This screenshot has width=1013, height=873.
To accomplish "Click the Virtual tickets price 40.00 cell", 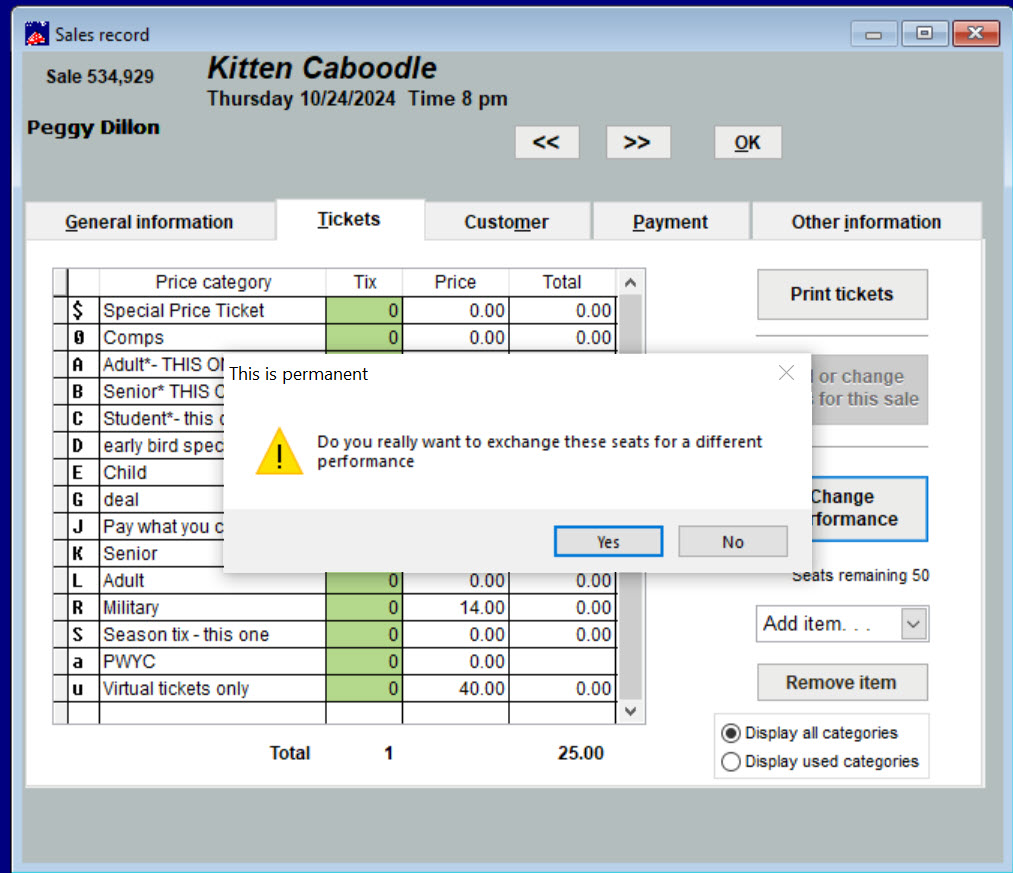I will (455, 689).
